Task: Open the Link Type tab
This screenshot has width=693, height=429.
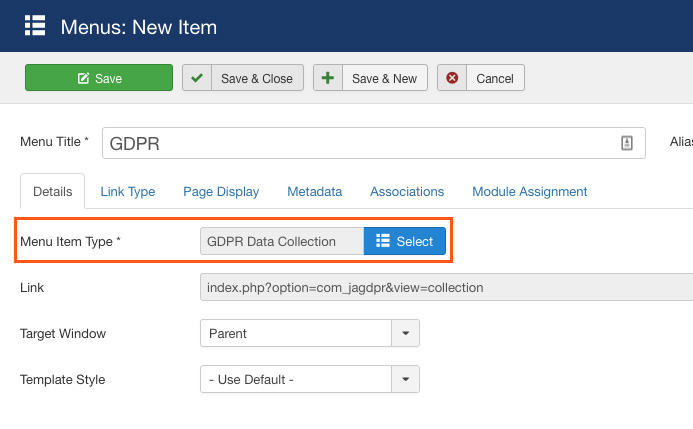Action: pos(128,191)
